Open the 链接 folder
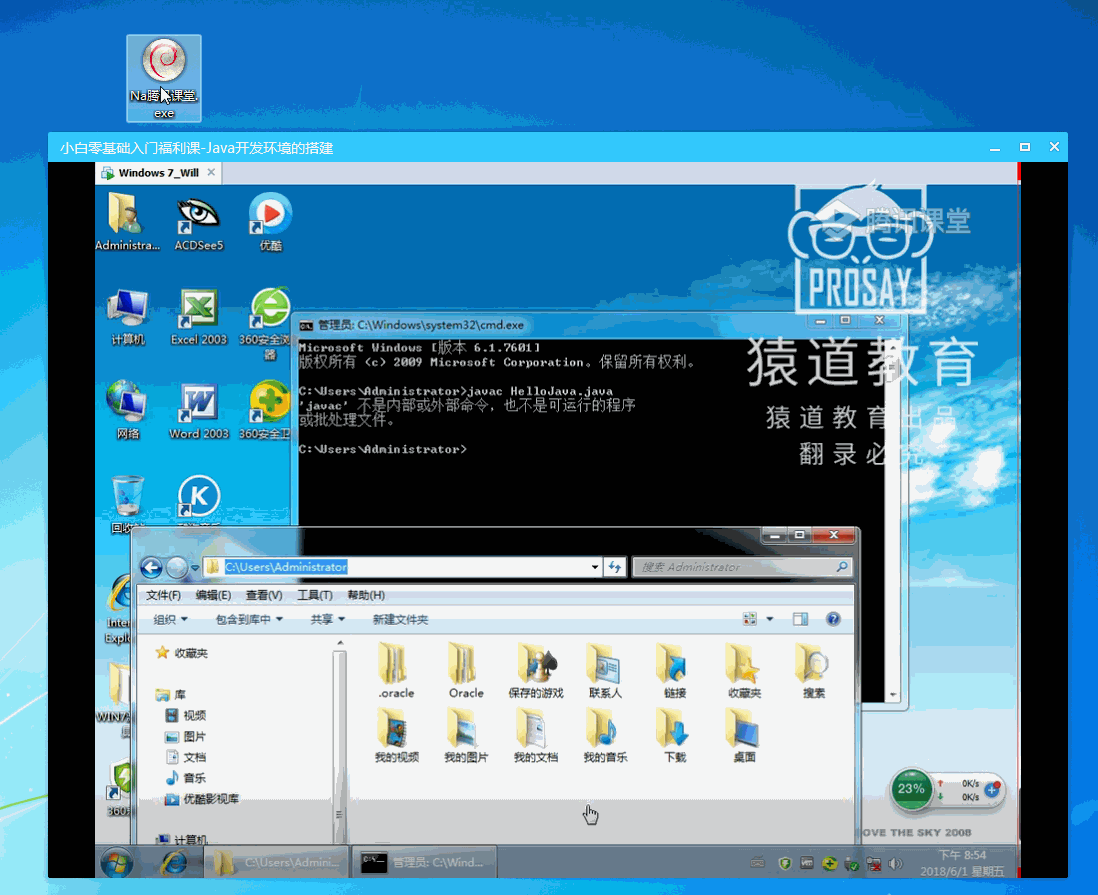Image resolution: width=1098 pixels, height=895 pixels. pyautogui.click(x=674, y=670)
